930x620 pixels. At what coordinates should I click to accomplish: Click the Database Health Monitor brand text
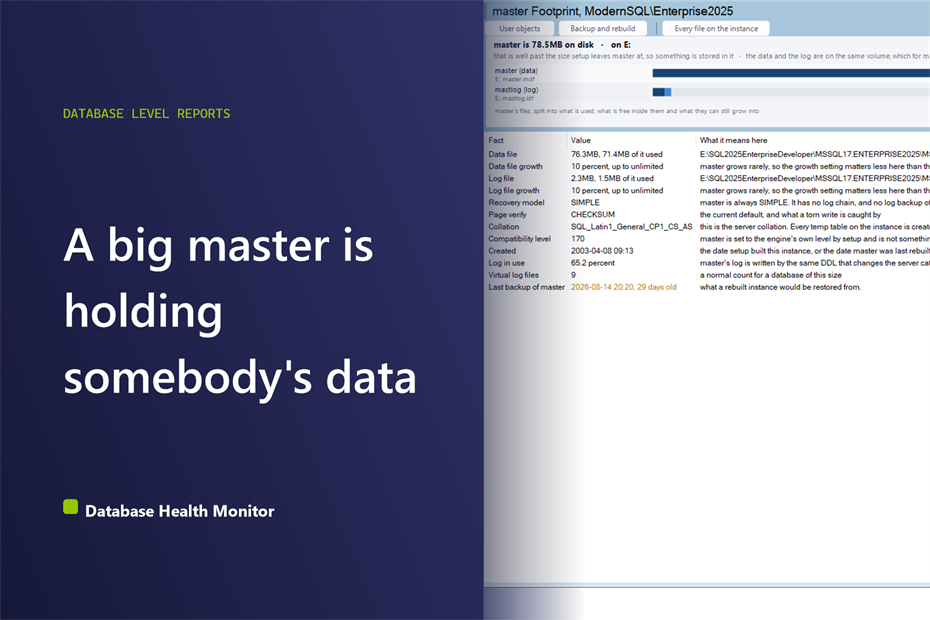(x=180, y=511)
